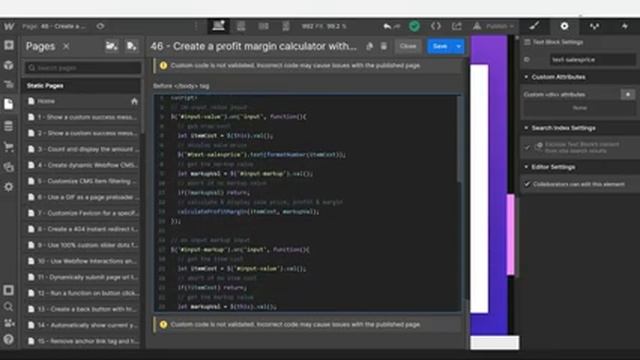The width and height of the screenshot is (640, 360).
Task: Open the Ecommerce cart panel
Action: pos(9,147)
